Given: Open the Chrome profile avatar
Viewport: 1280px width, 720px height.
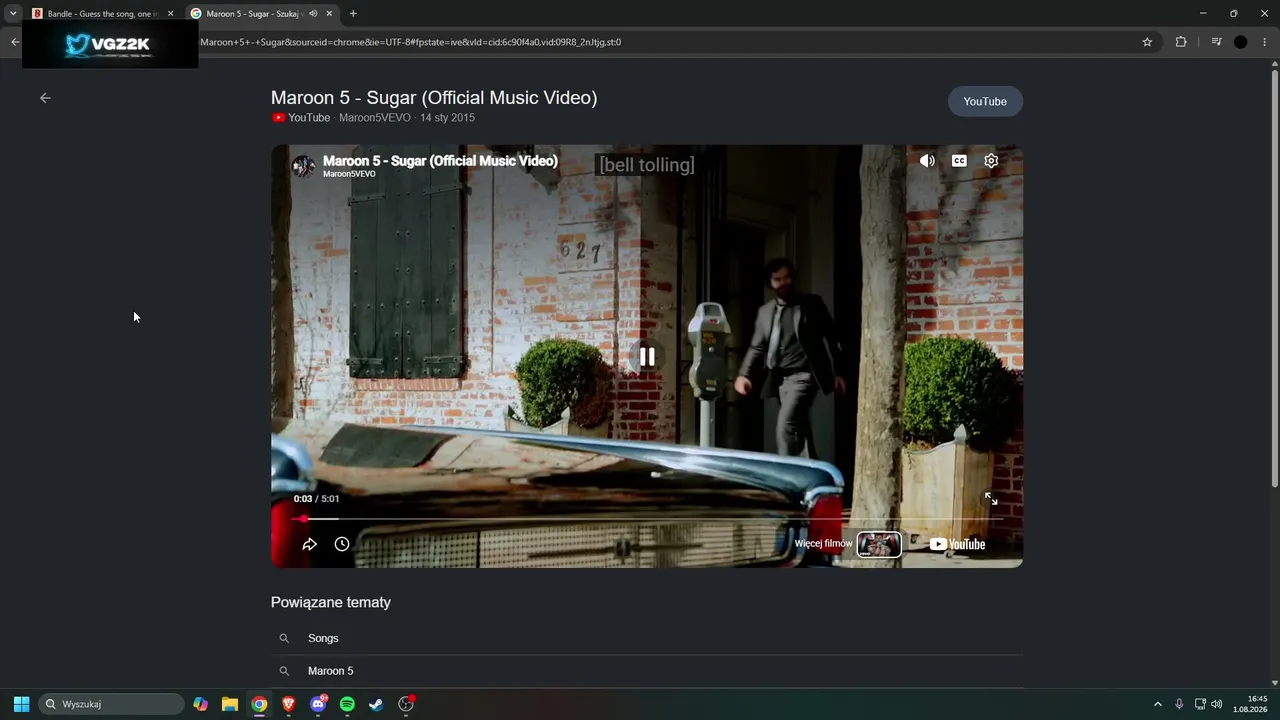Looking at the screenshot, I should [x=1241, y=42].
